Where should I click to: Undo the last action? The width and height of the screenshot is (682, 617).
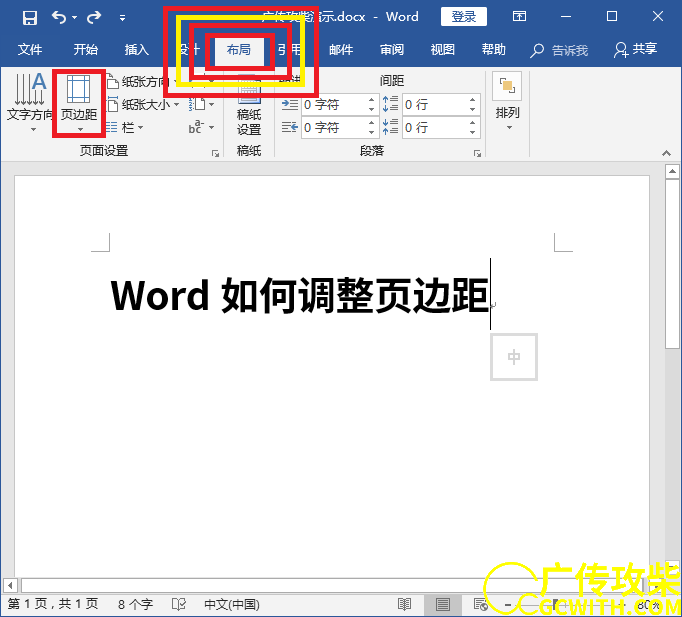(58, 17)
